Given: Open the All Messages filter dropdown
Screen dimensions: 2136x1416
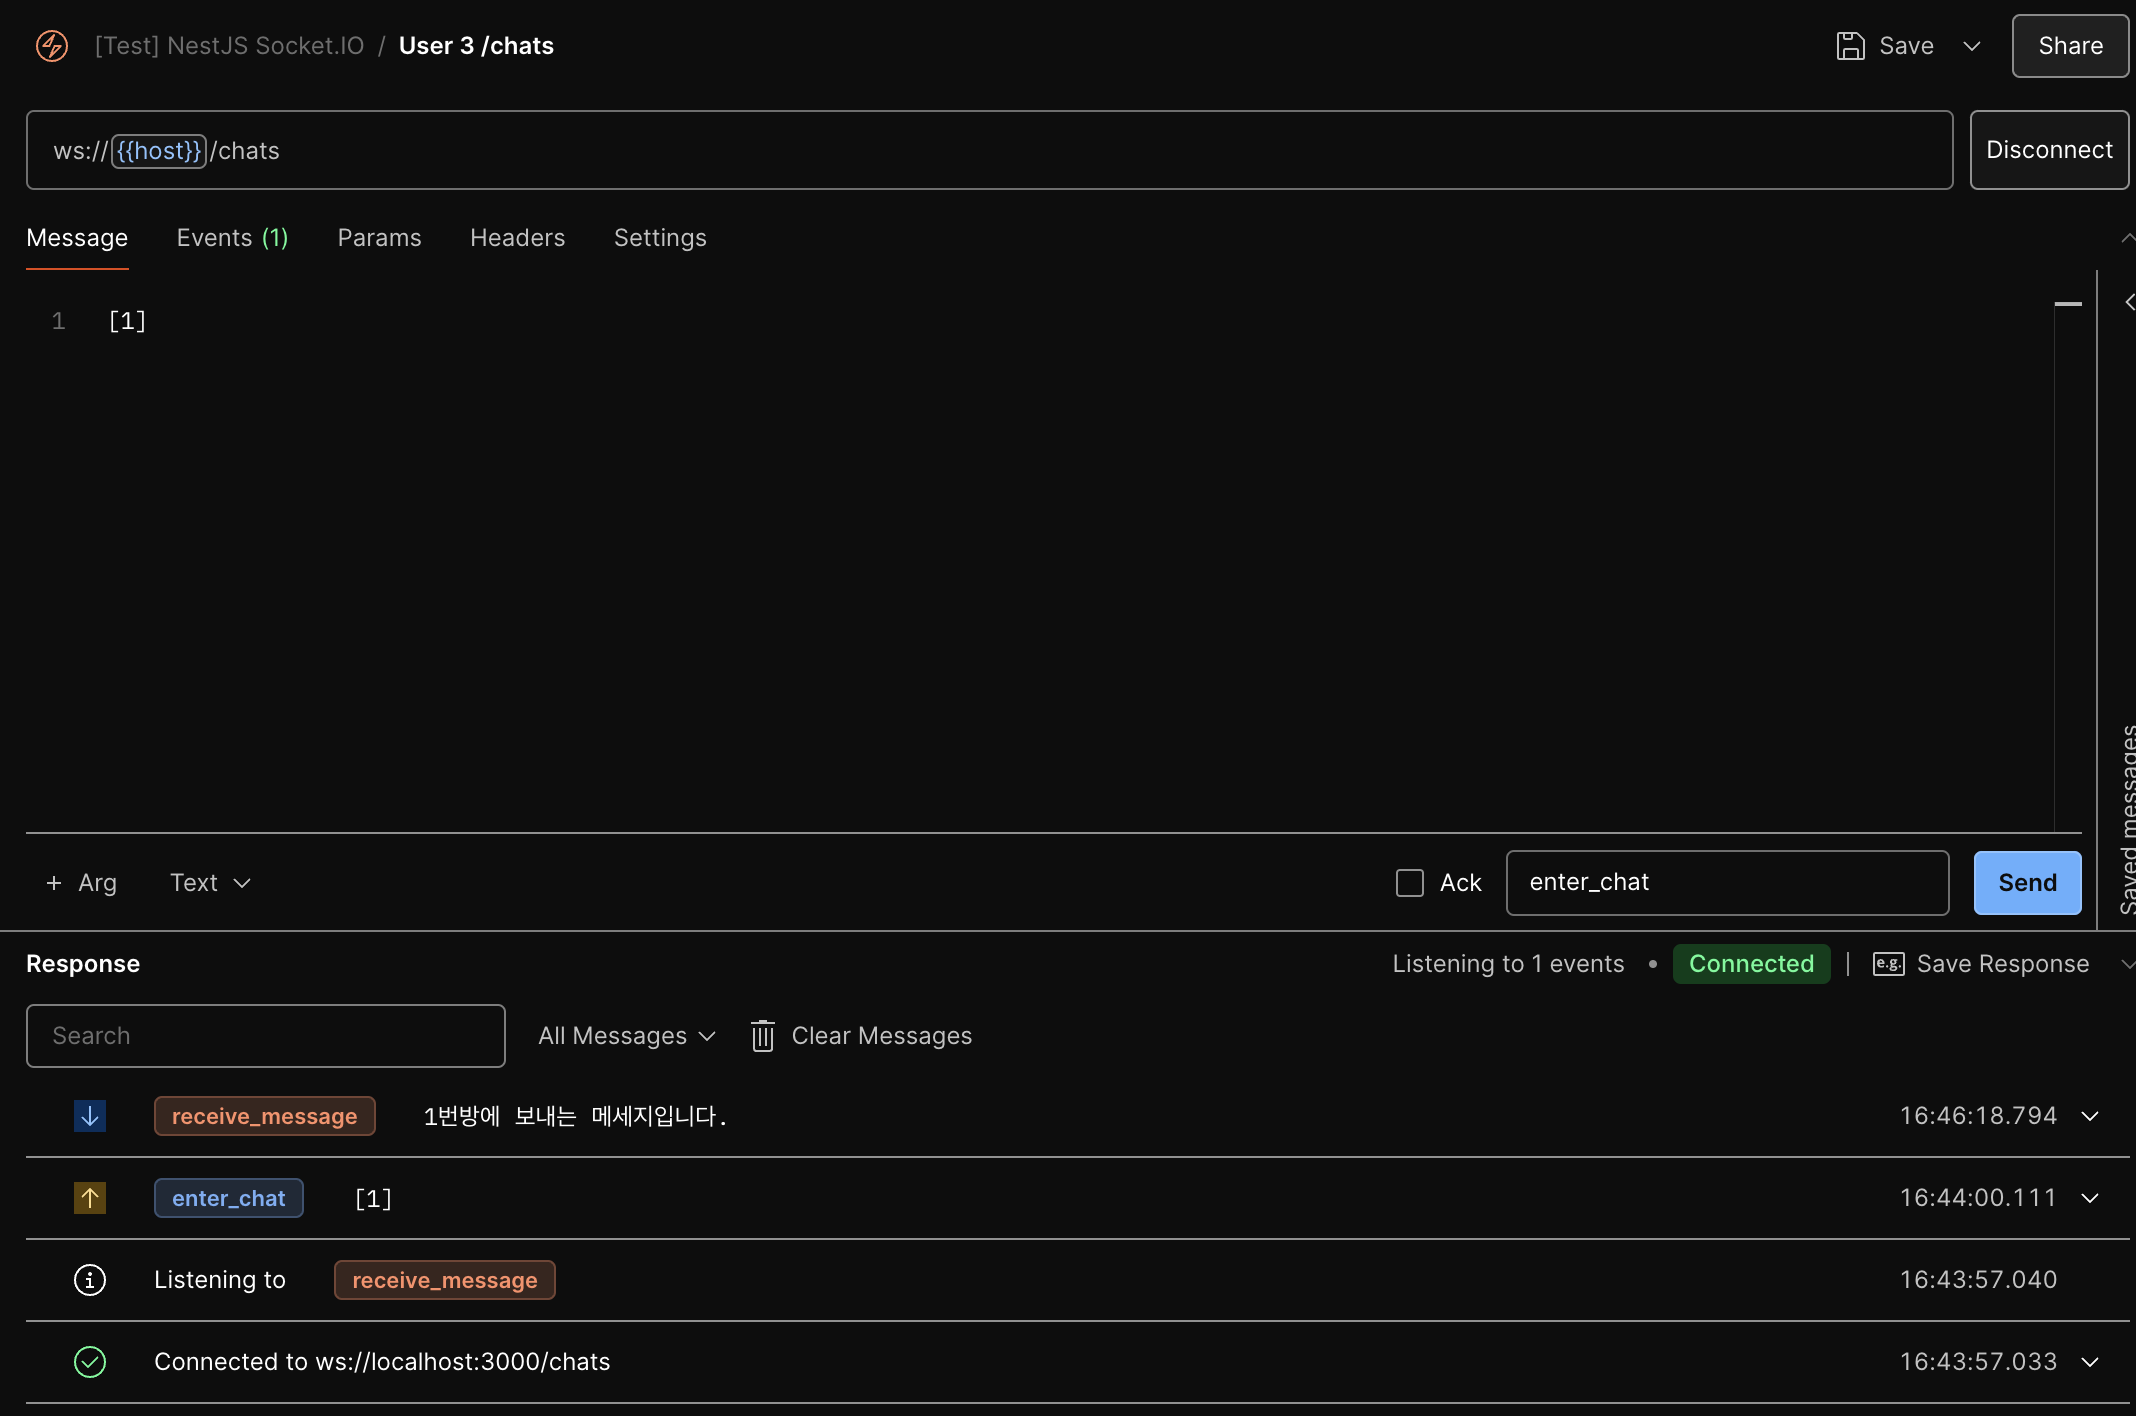Looking at the screenshot, I should [x=627, y=1036].
